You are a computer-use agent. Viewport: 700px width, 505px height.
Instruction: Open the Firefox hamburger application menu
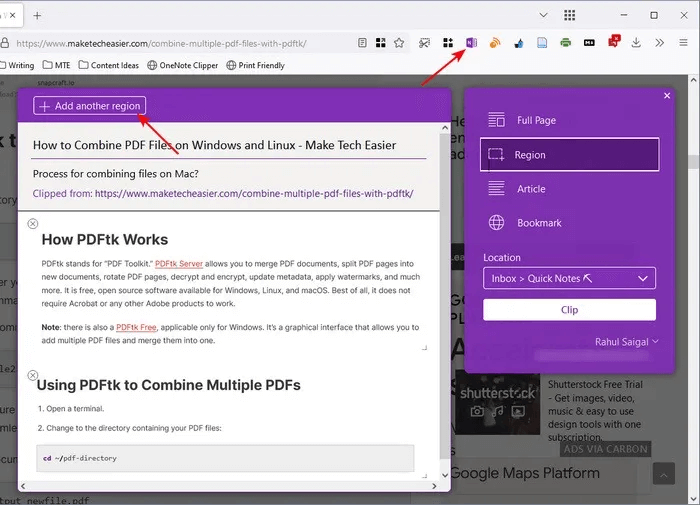[683, 43]
